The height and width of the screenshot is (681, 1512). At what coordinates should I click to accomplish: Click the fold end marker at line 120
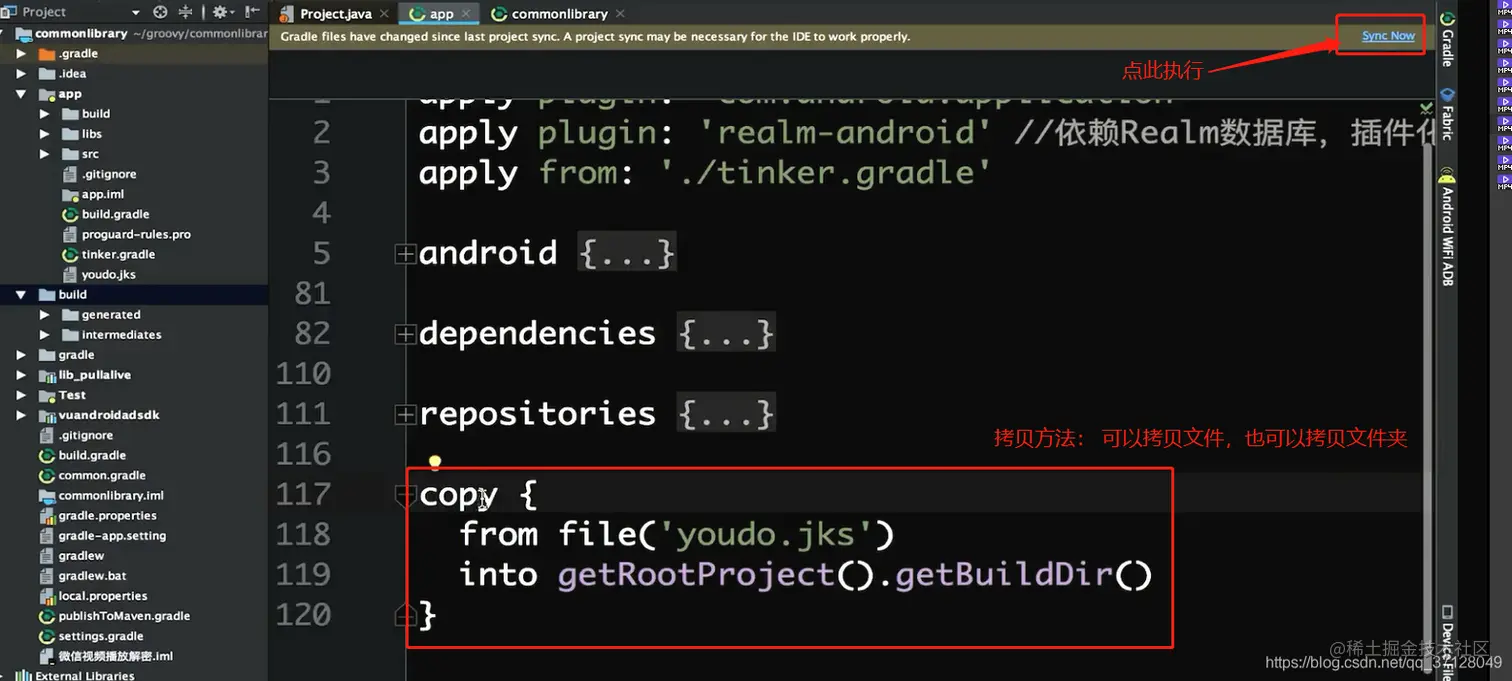point(406,614)
